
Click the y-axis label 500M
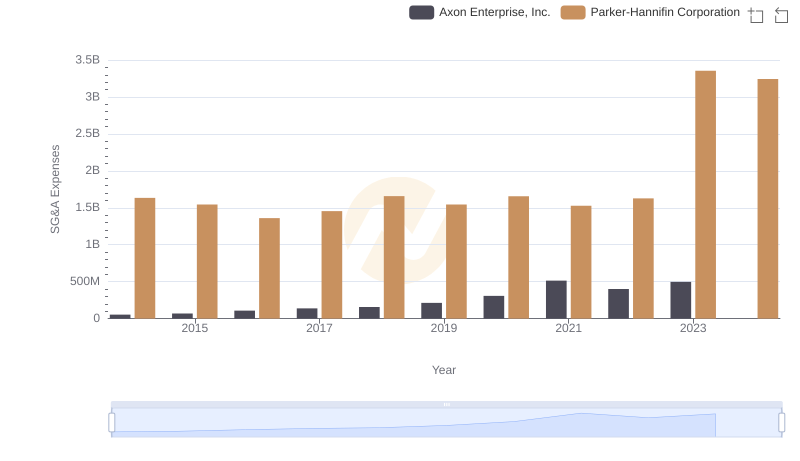point(85,281)
